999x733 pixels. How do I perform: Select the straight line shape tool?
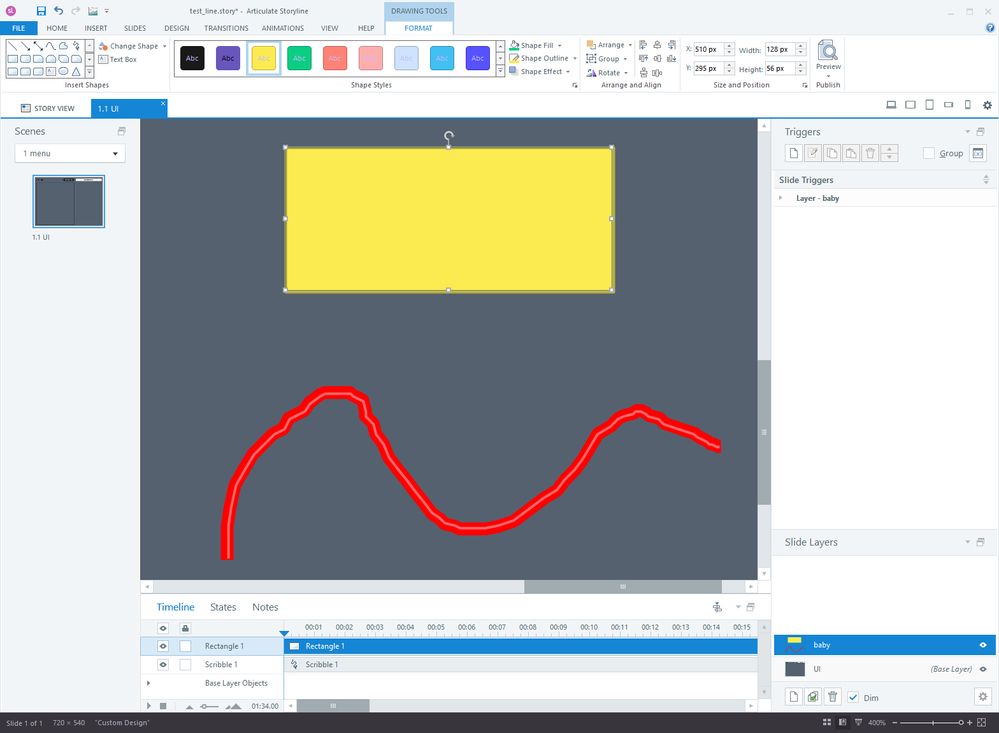(12, 46)
